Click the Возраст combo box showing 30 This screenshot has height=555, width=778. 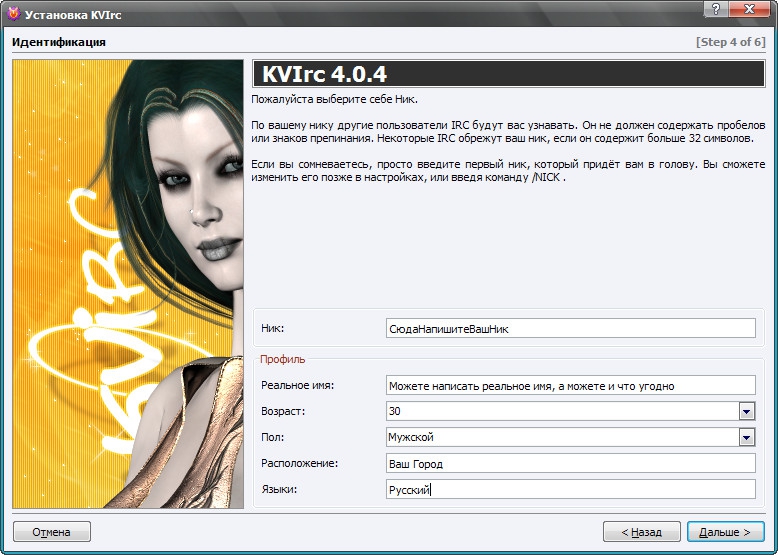pos(571,411)
